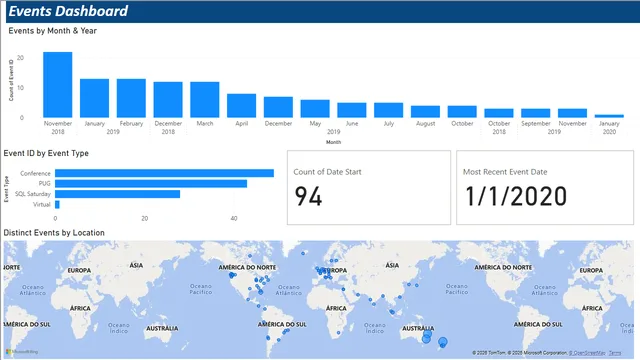Select the small Virtual bar

[57, 204]
